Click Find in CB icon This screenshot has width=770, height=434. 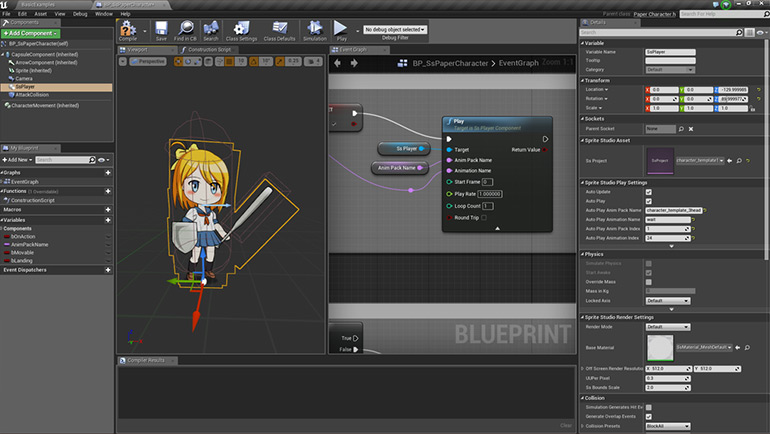coord(185,30)
